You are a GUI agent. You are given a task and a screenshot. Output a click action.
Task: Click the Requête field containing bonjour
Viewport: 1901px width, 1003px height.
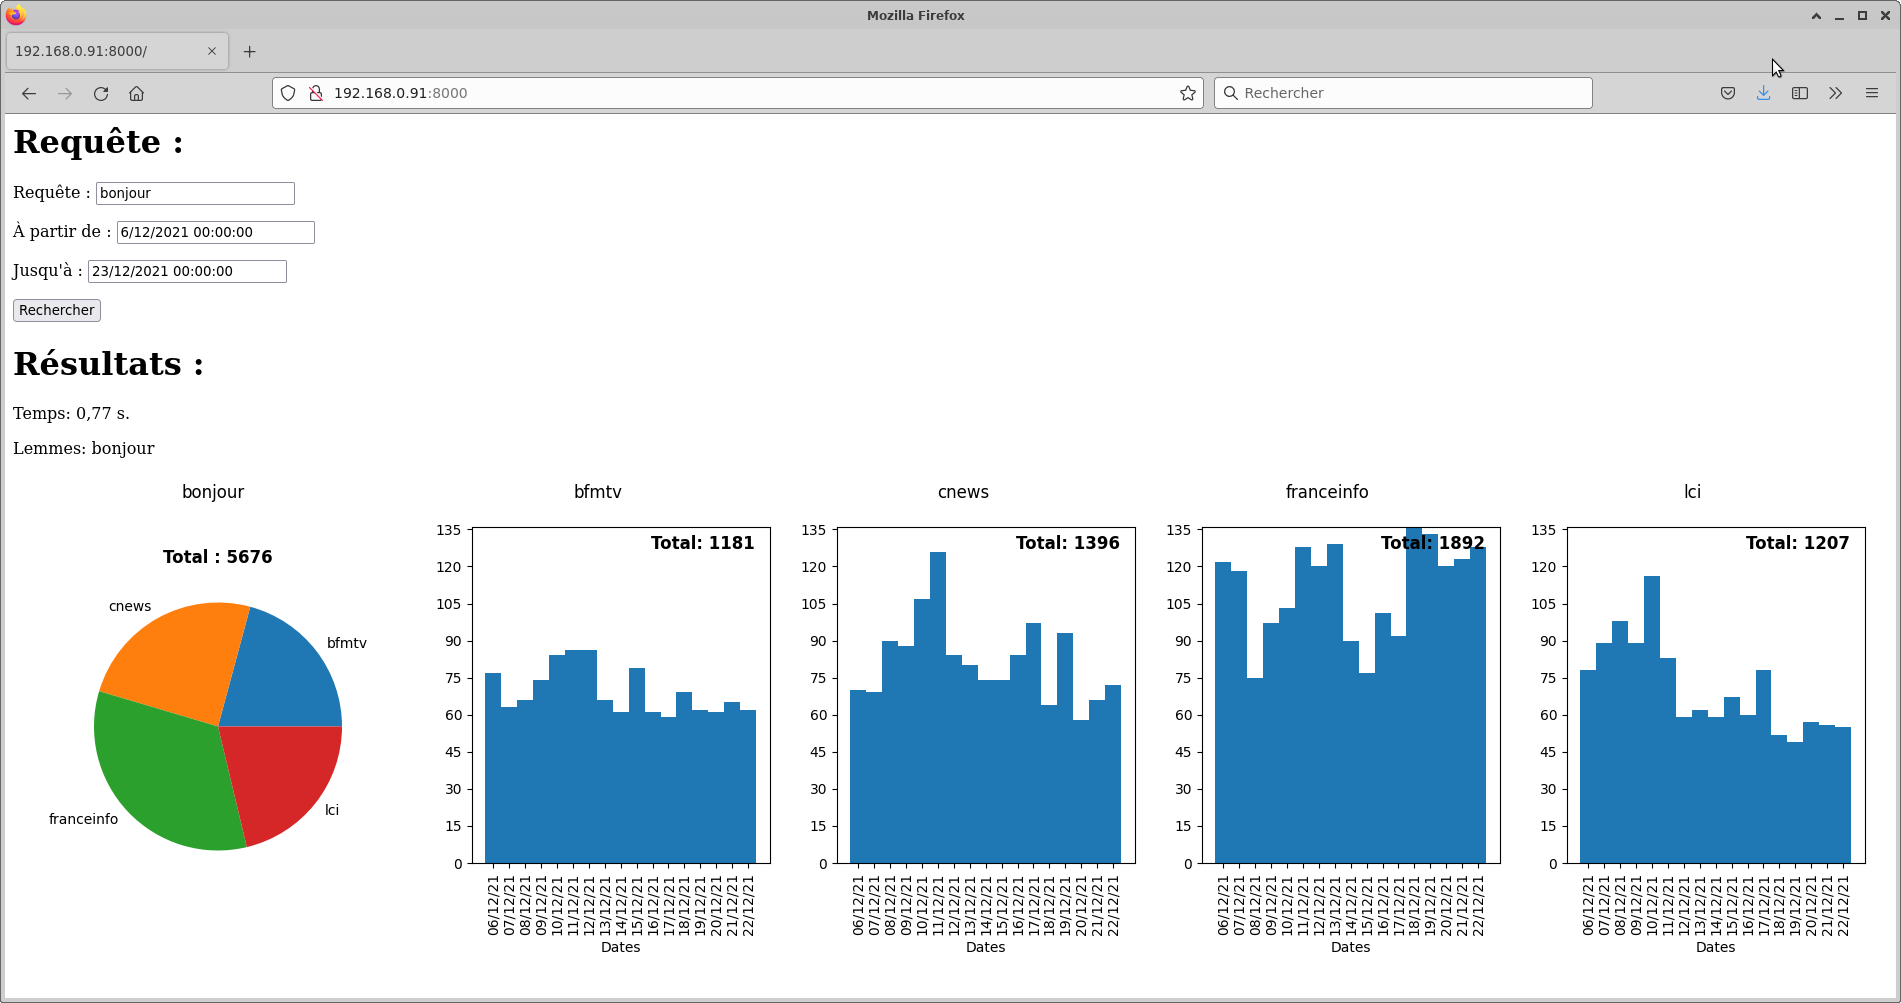tap(195, 193)
